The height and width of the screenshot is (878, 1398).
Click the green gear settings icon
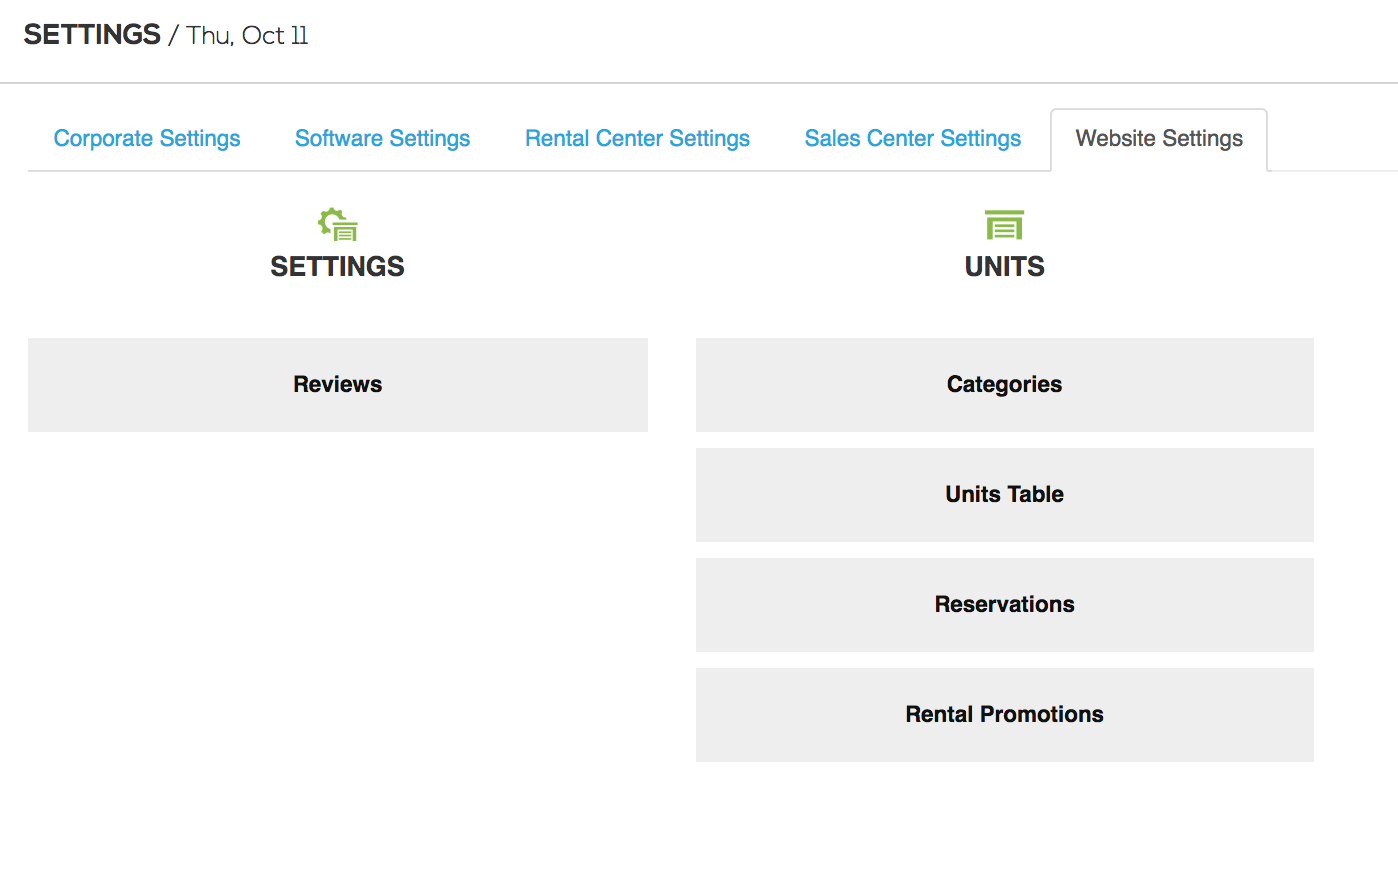pyautogui.click(x=338, y=225)
